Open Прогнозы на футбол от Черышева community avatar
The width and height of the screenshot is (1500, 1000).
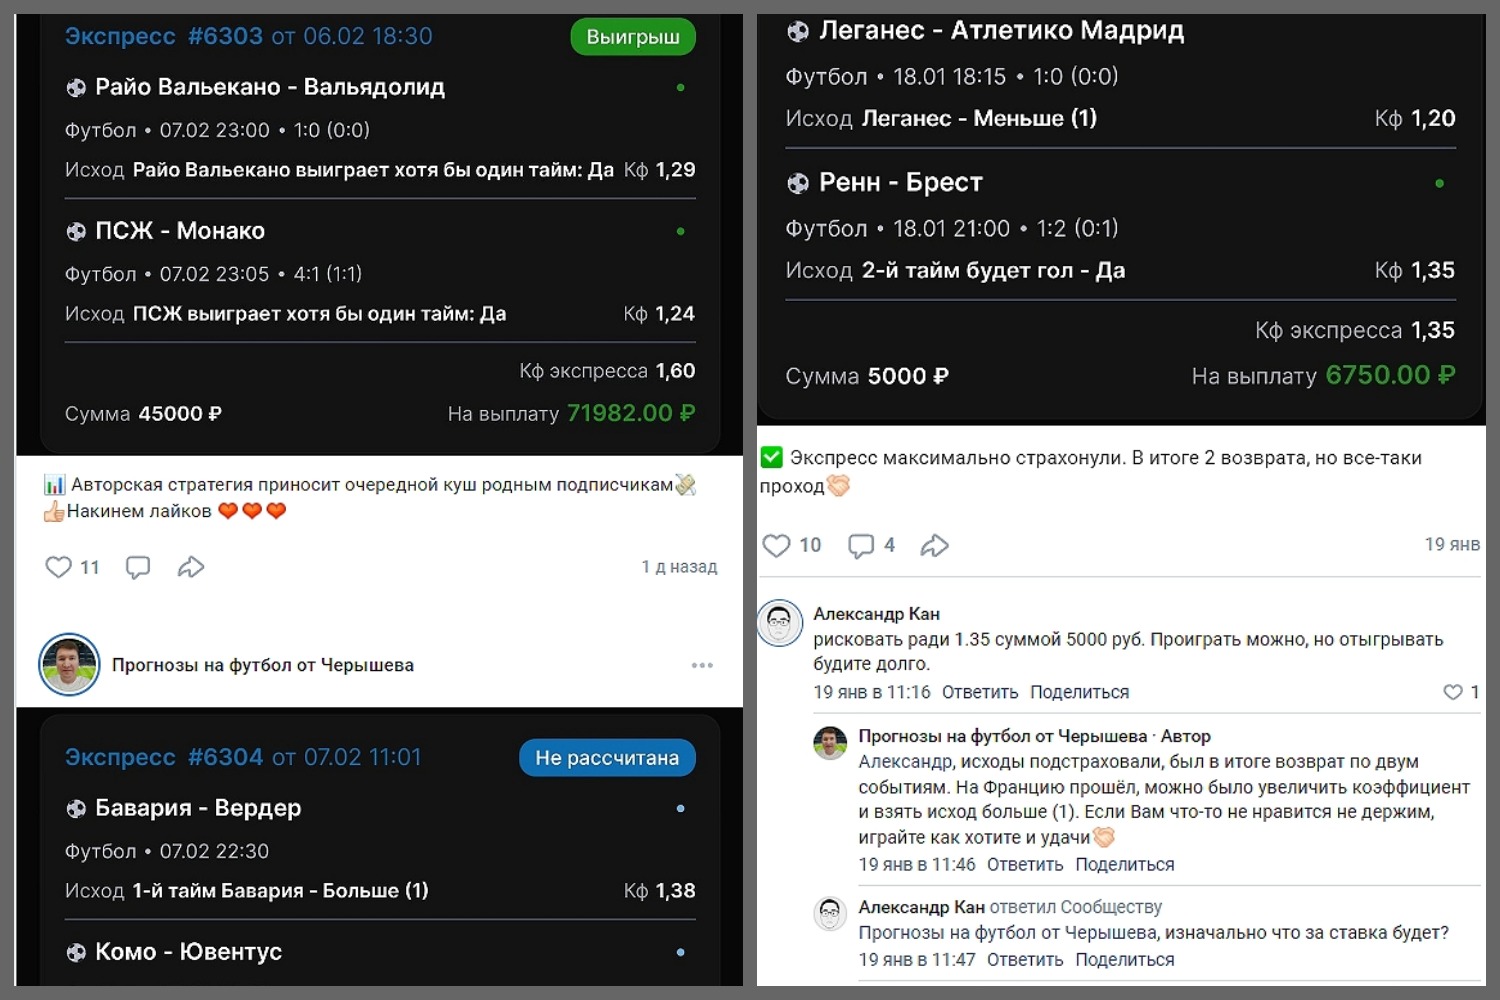(69, 665)
